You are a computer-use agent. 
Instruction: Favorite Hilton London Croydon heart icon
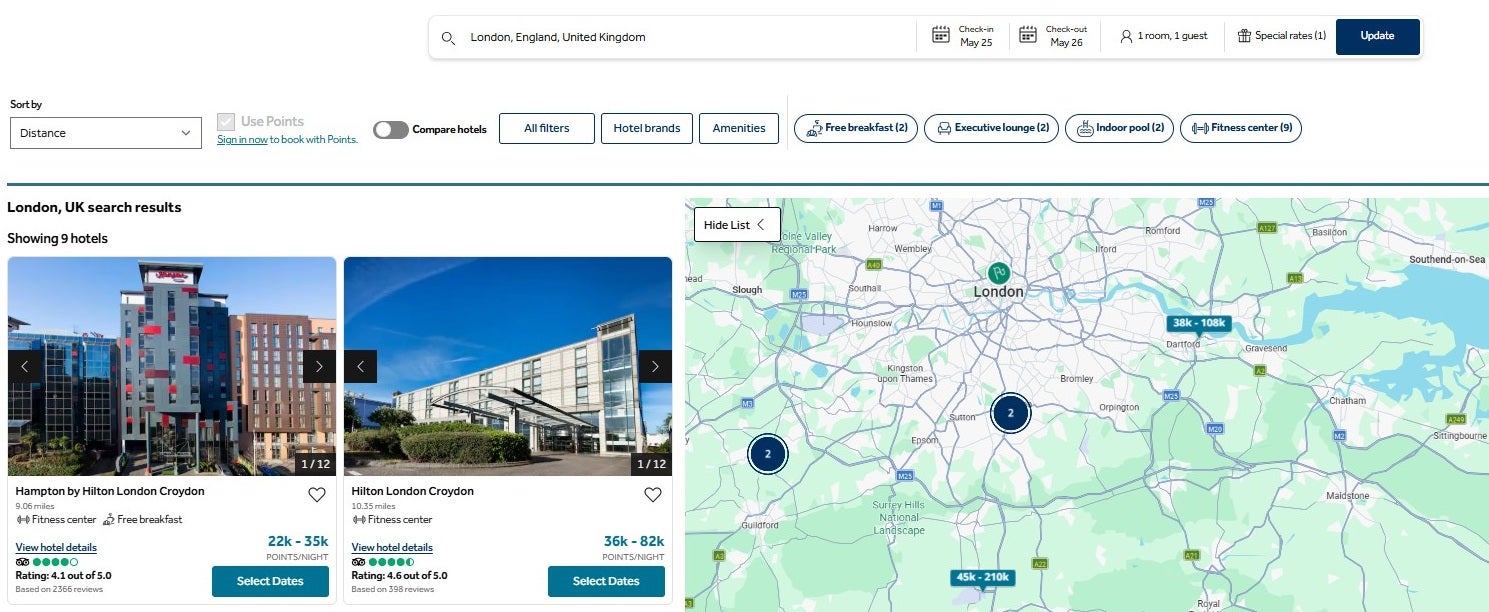click(x=653, y=494)
